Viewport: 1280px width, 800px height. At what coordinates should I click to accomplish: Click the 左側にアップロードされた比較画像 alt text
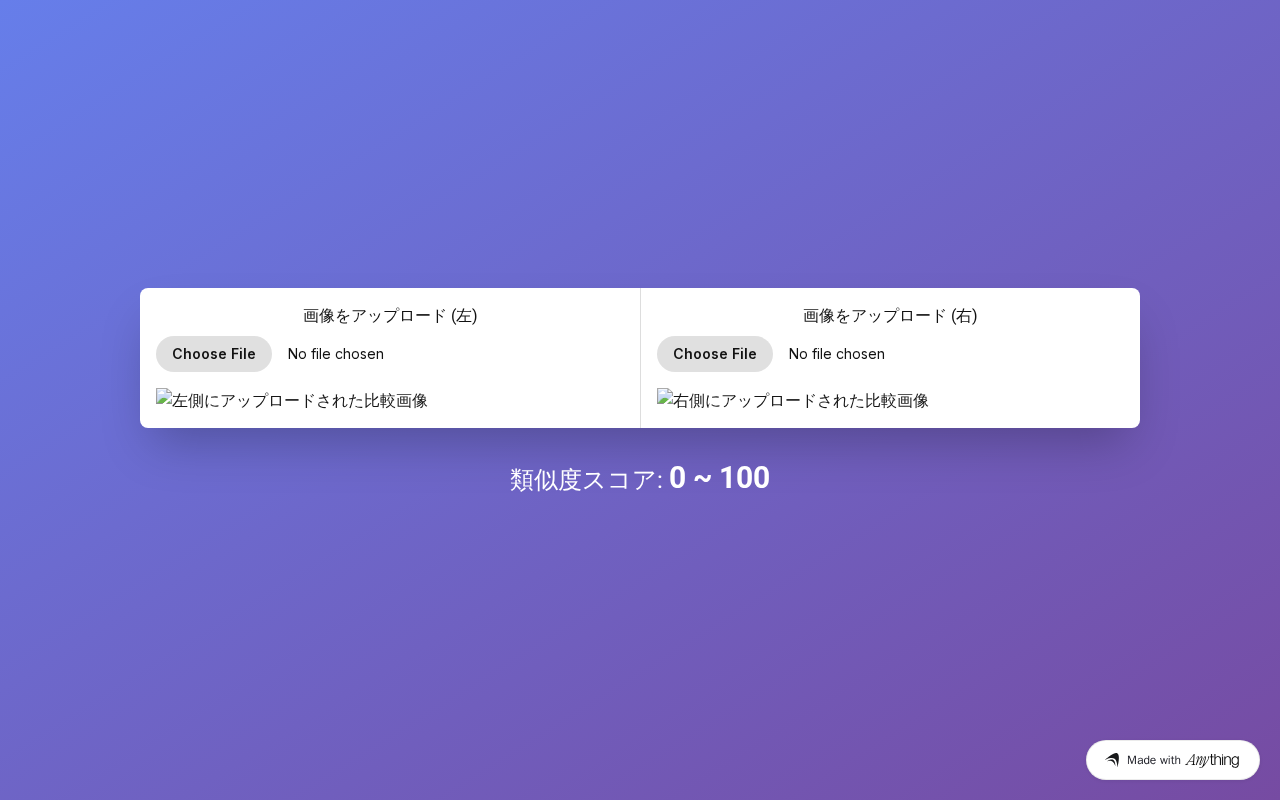tap(300, 401)
